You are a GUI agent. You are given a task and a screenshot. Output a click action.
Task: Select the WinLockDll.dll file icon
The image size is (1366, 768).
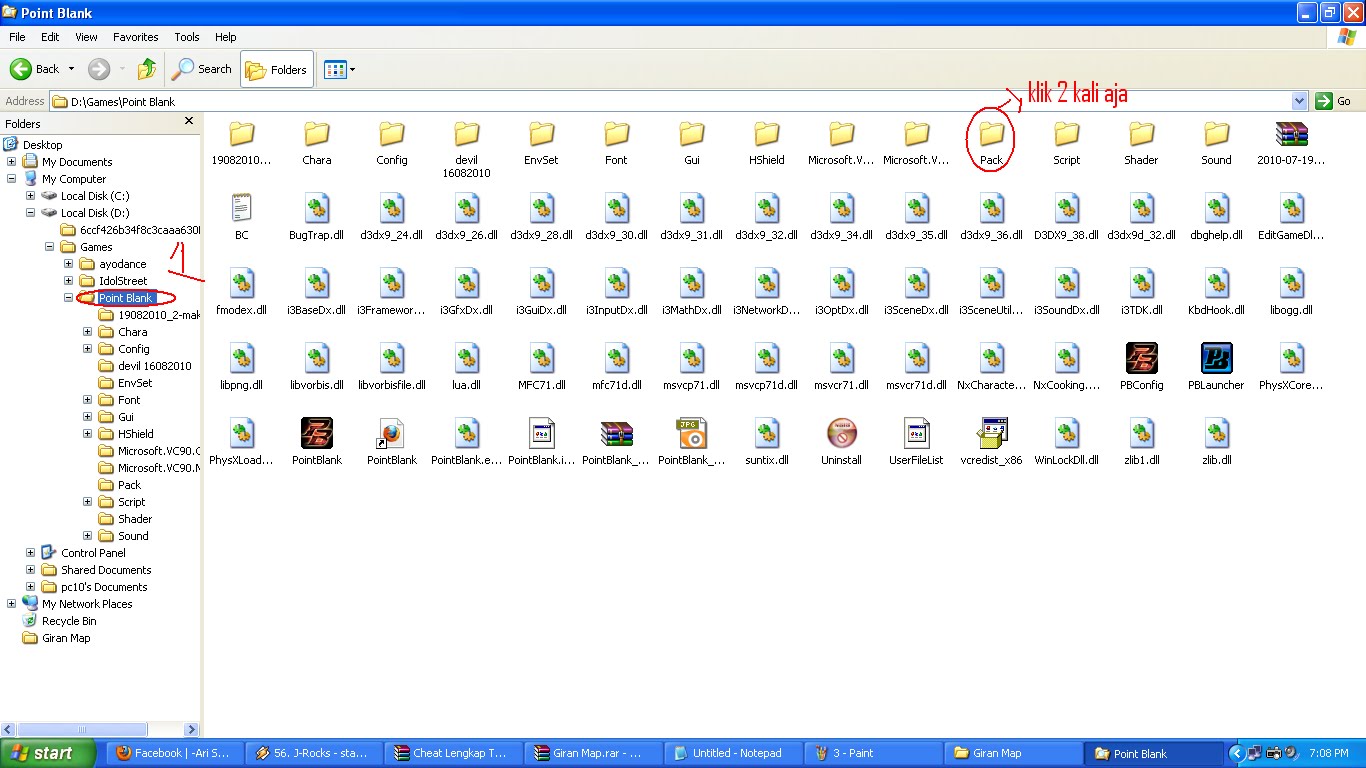click(1066, 433)
